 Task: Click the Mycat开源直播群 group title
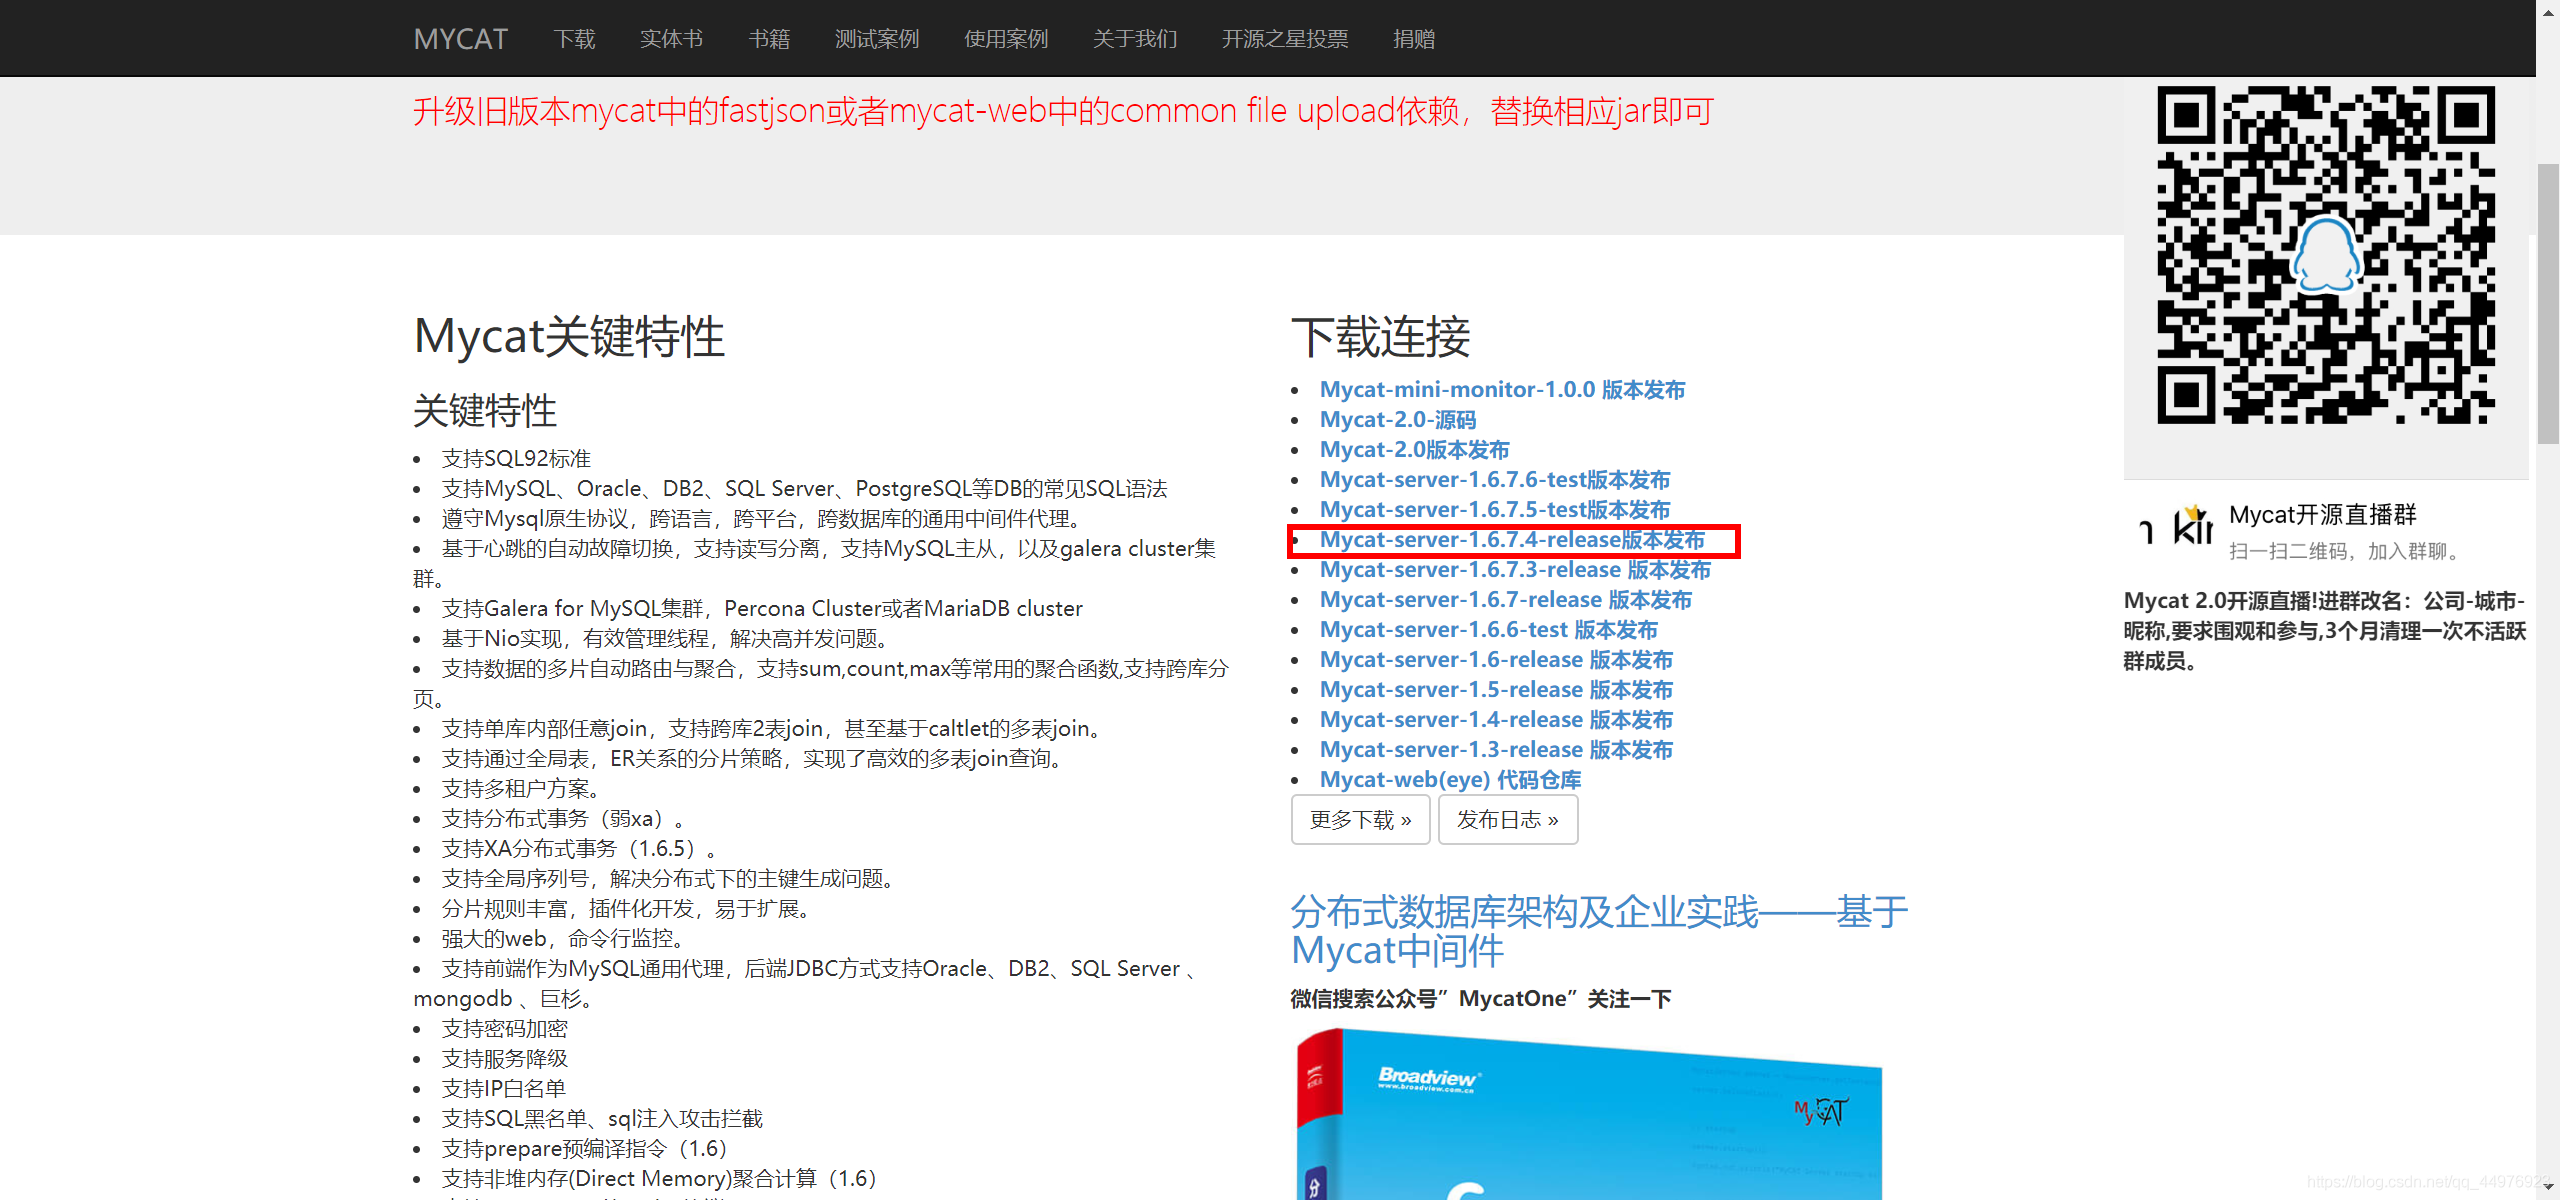2322,515
